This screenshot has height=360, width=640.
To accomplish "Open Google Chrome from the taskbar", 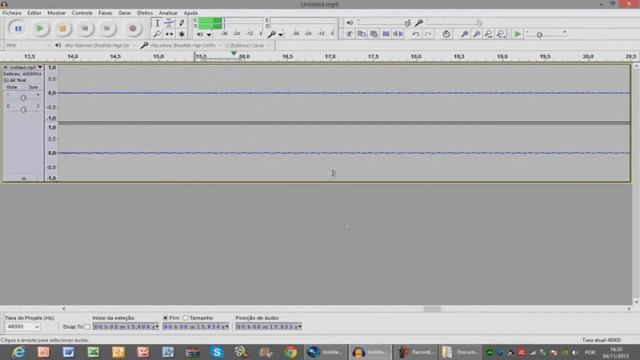I will point(291,352).
